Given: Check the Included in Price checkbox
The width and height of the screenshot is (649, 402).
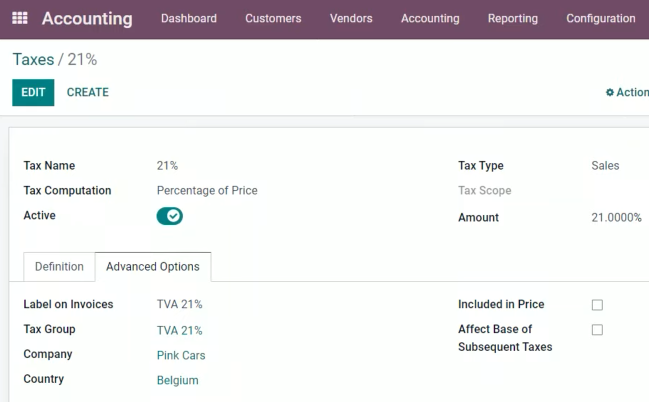Looking at the screenshot, I should (x=597, y=305).
